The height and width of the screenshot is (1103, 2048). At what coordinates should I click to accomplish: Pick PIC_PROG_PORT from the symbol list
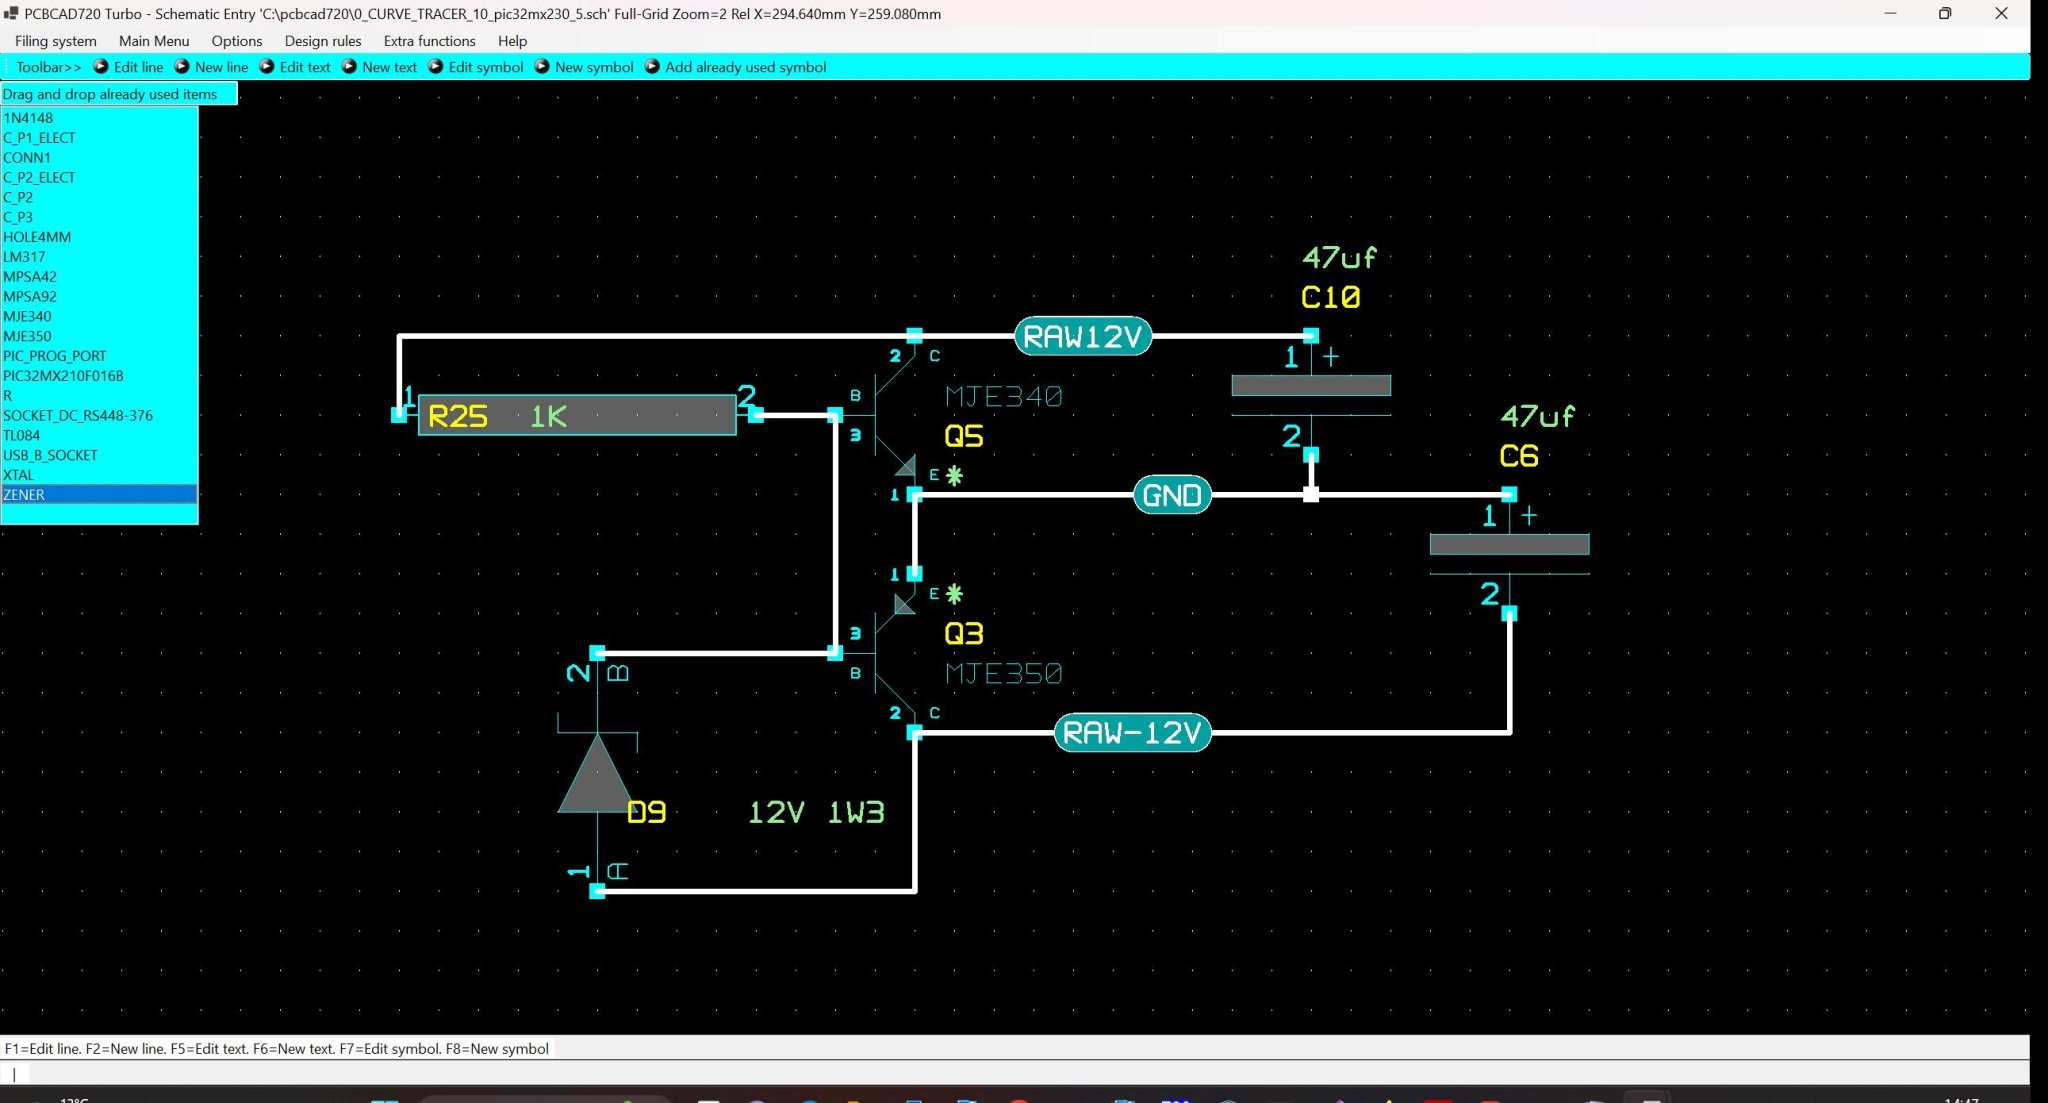tap(99, 356)
